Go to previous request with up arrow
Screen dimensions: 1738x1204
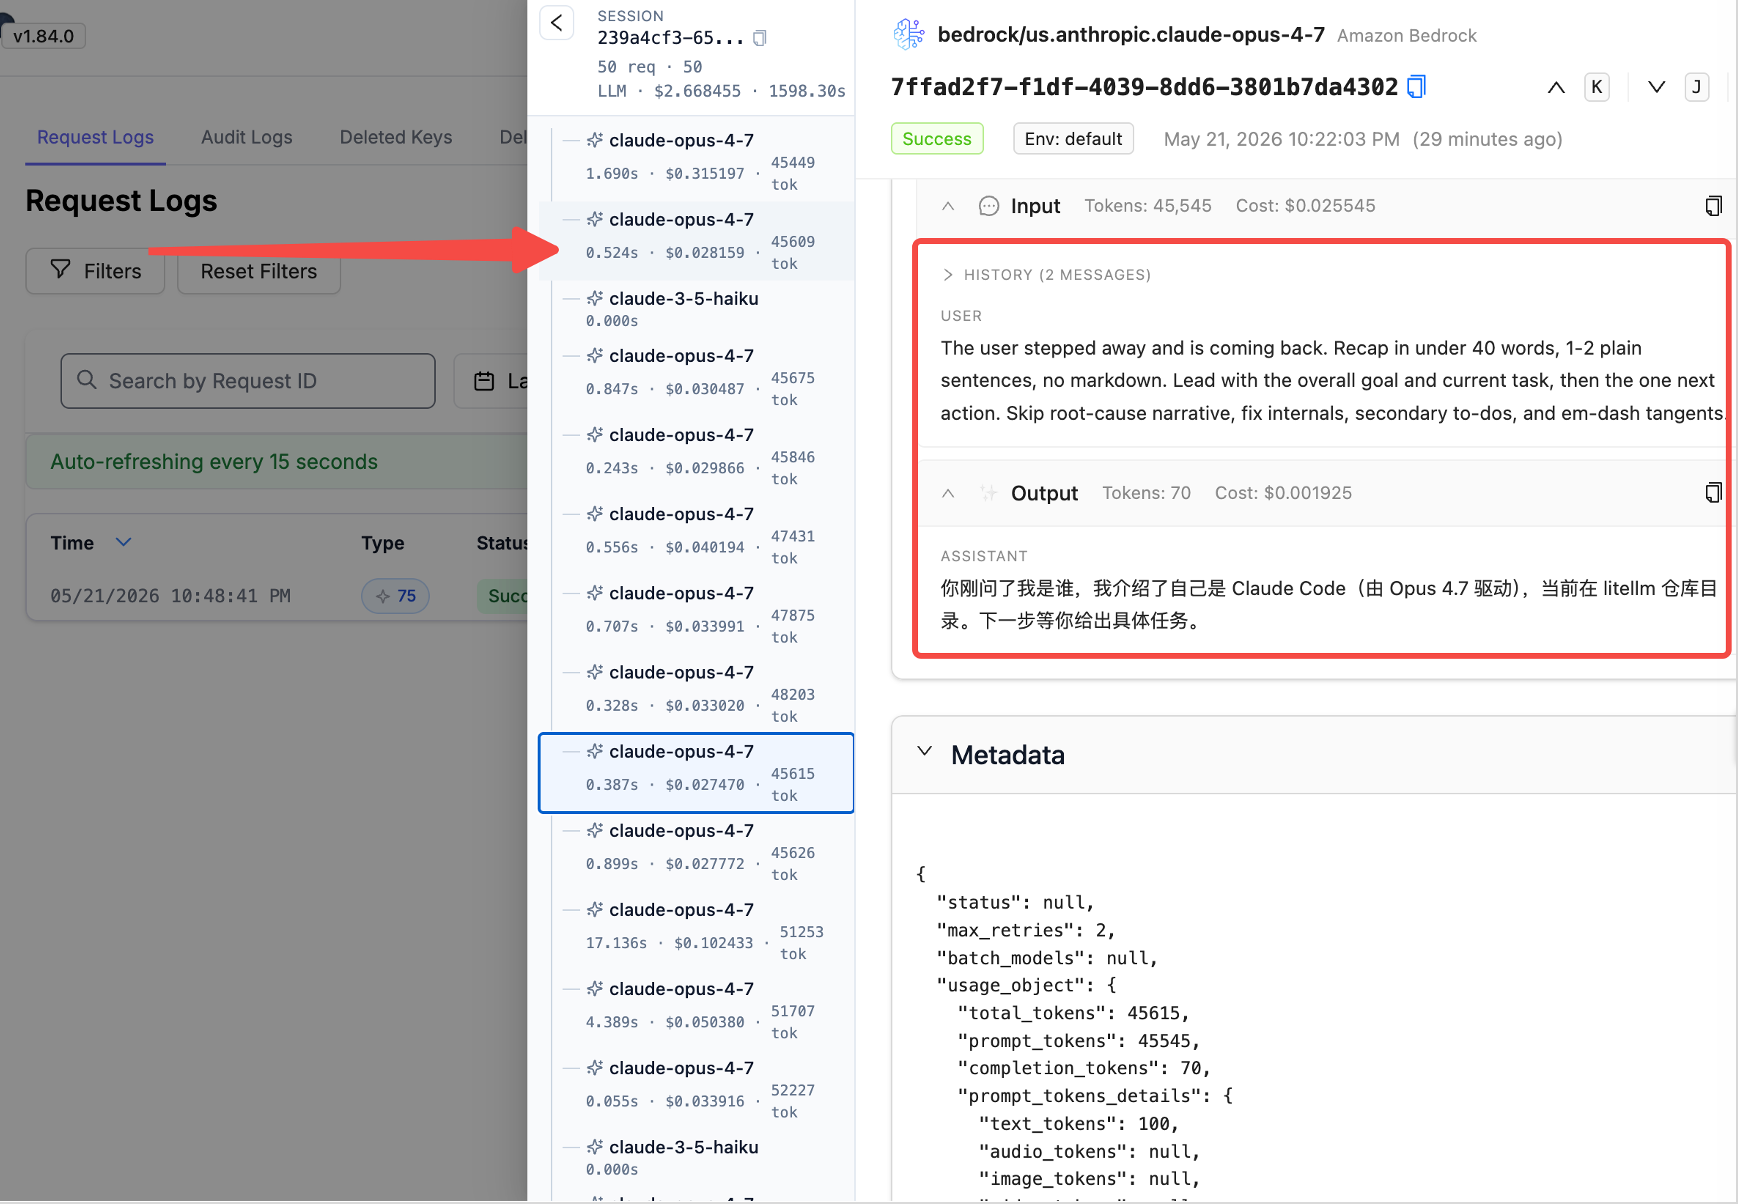pos(1556,87)
